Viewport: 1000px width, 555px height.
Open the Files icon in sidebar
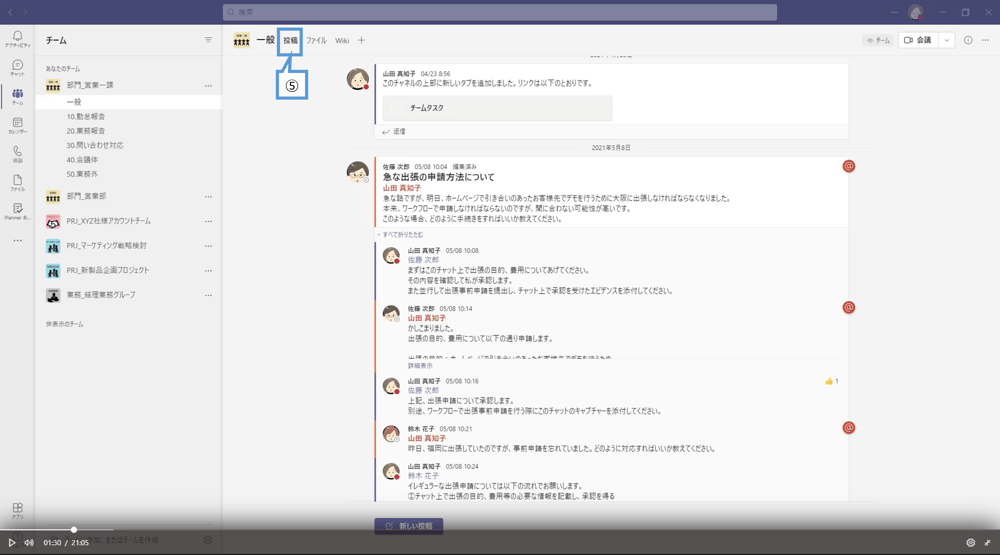click(x=17, y=182)
